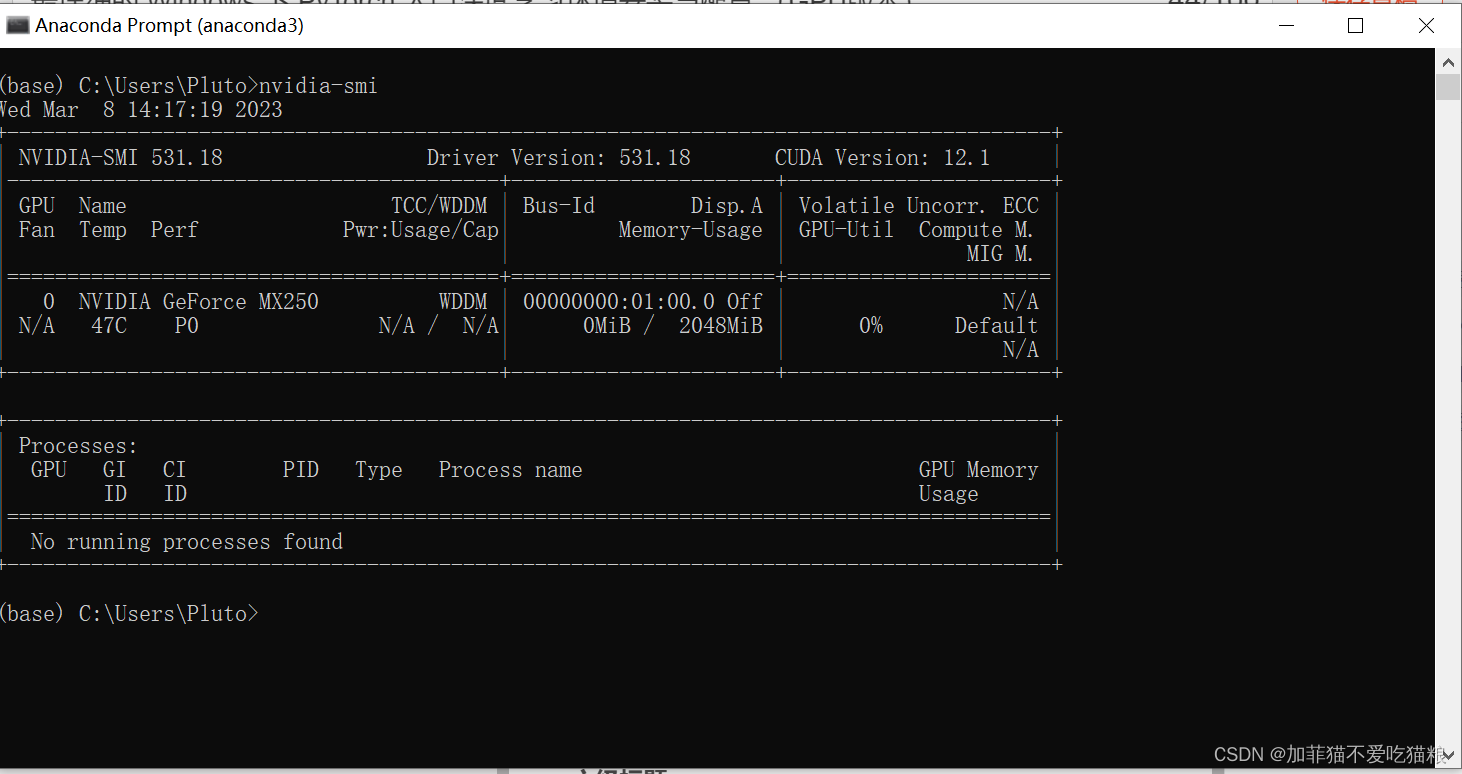Click the 'Memory-Usage' column header
1462x774 pixels.
691,230
